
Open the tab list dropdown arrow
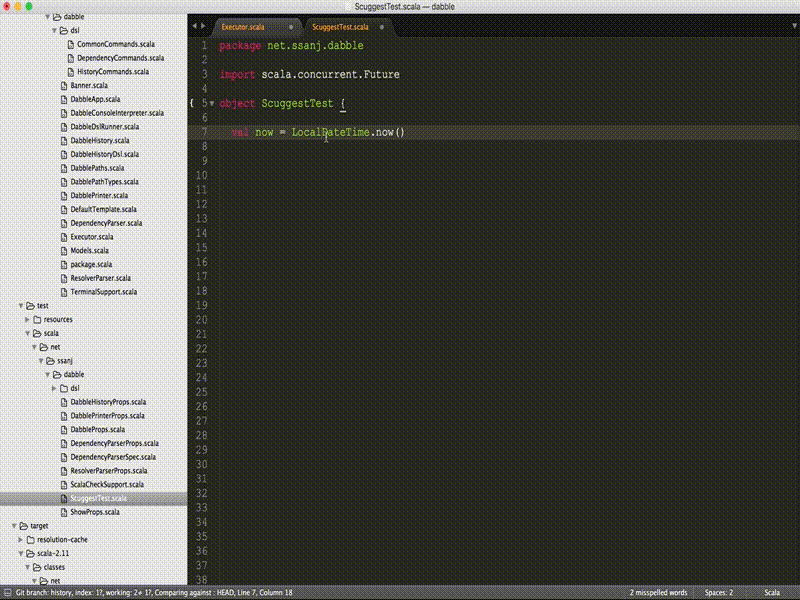coord(794,26)
